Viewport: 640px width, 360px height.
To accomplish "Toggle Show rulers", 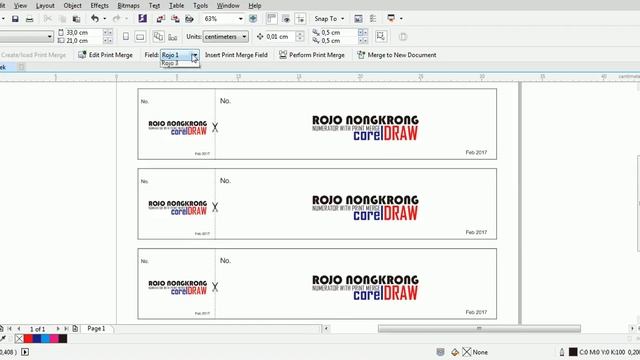I will (x=271, y=18).
